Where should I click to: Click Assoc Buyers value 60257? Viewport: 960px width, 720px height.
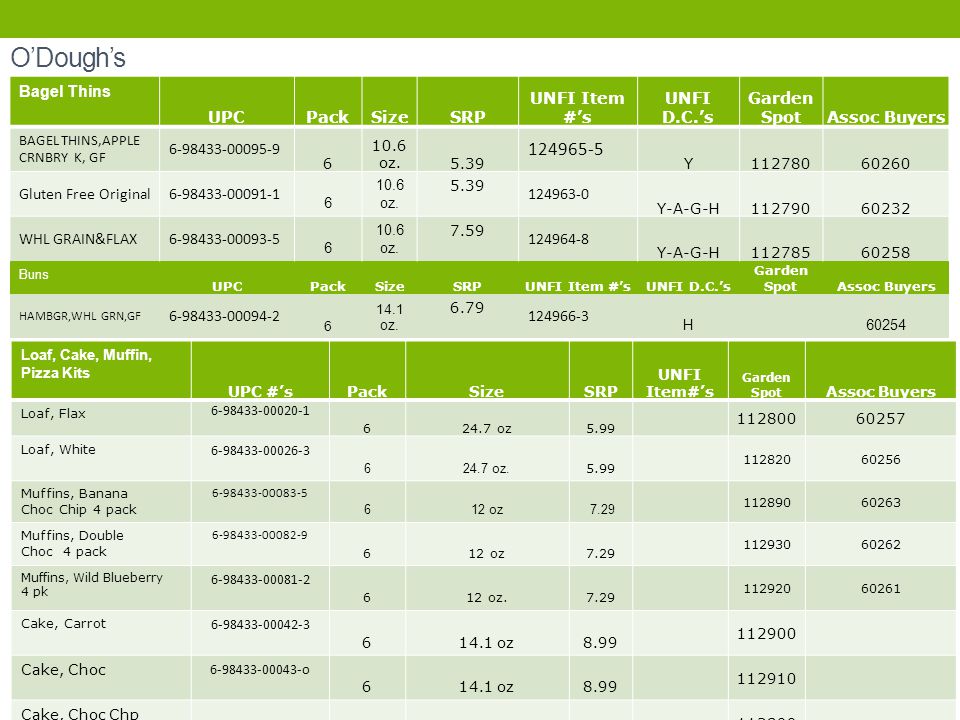880,419
